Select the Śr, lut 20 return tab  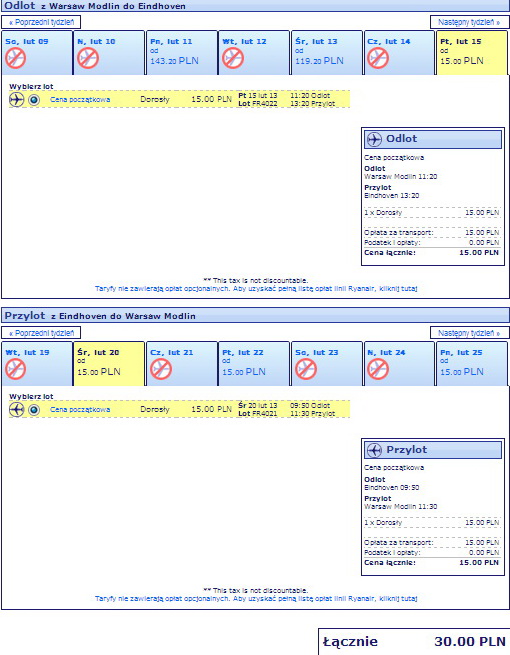pyautogui.click(x=109, y=364)
